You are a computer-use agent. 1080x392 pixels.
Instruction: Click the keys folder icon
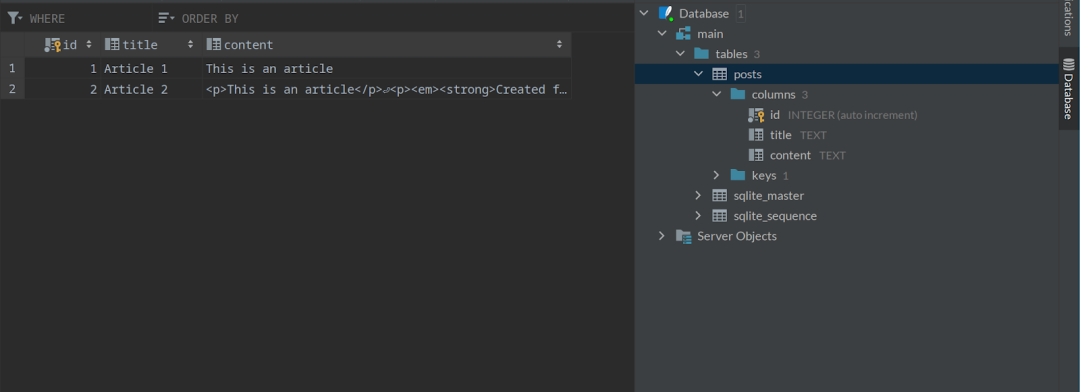[x=737, y=175]
